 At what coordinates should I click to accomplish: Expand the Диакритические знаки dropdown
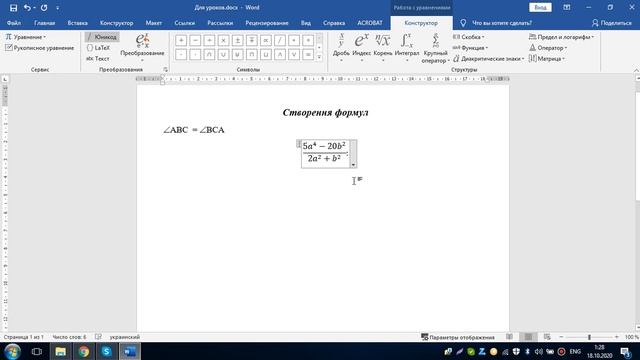[x=489, y=59]
